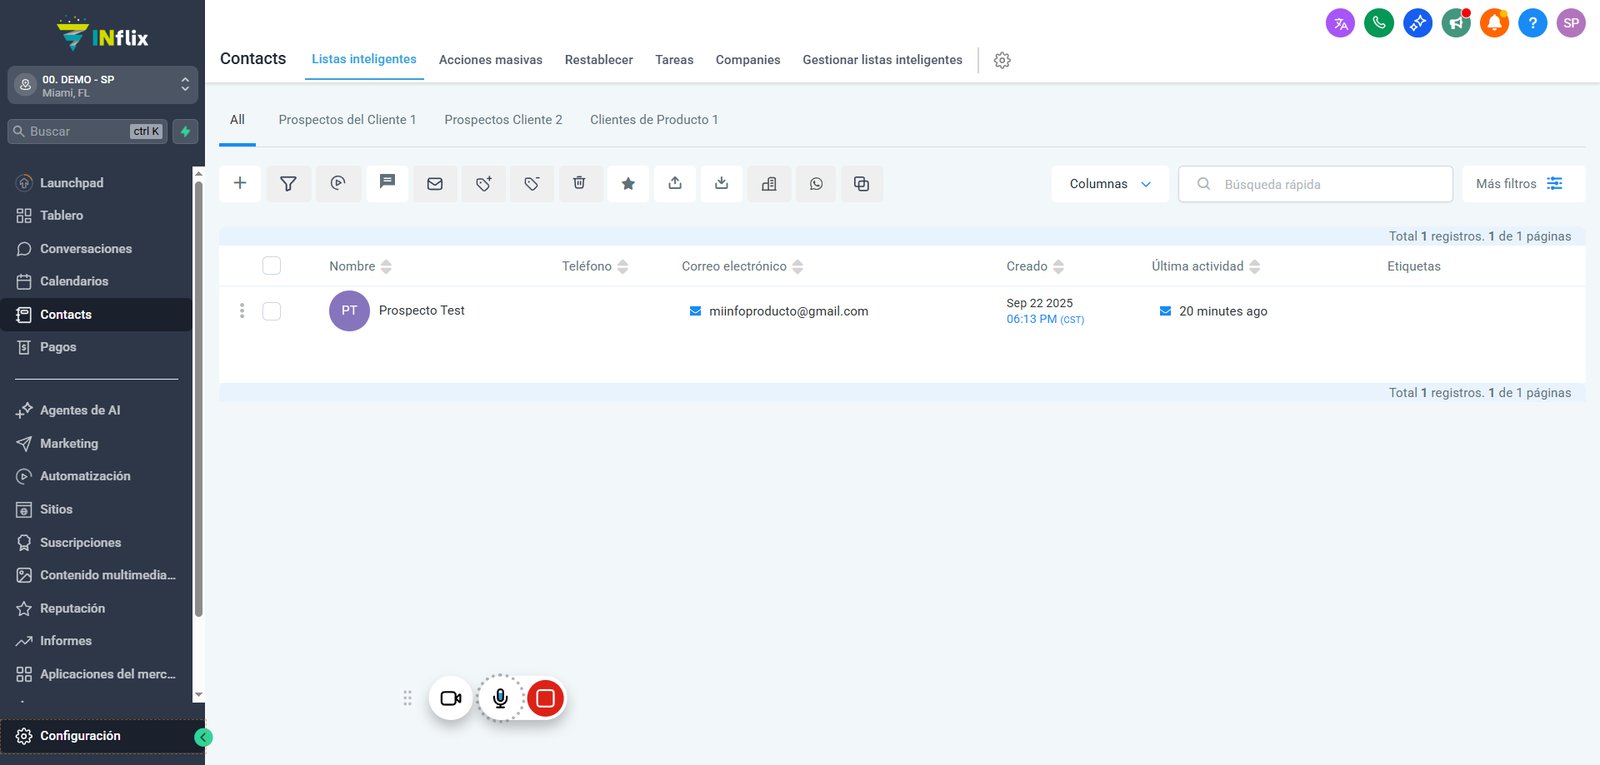Open the blue help question mark icon
1600x765 pixels.
pyautogui.click(x=1532, y=23)
